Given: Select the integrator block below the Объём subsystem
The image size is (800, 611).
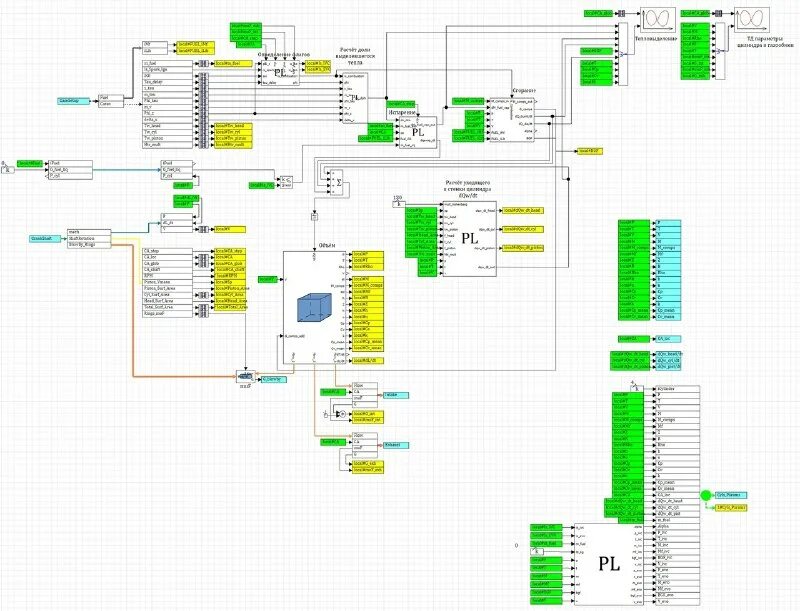Looking at the screenshot, I should click(314, 216).
